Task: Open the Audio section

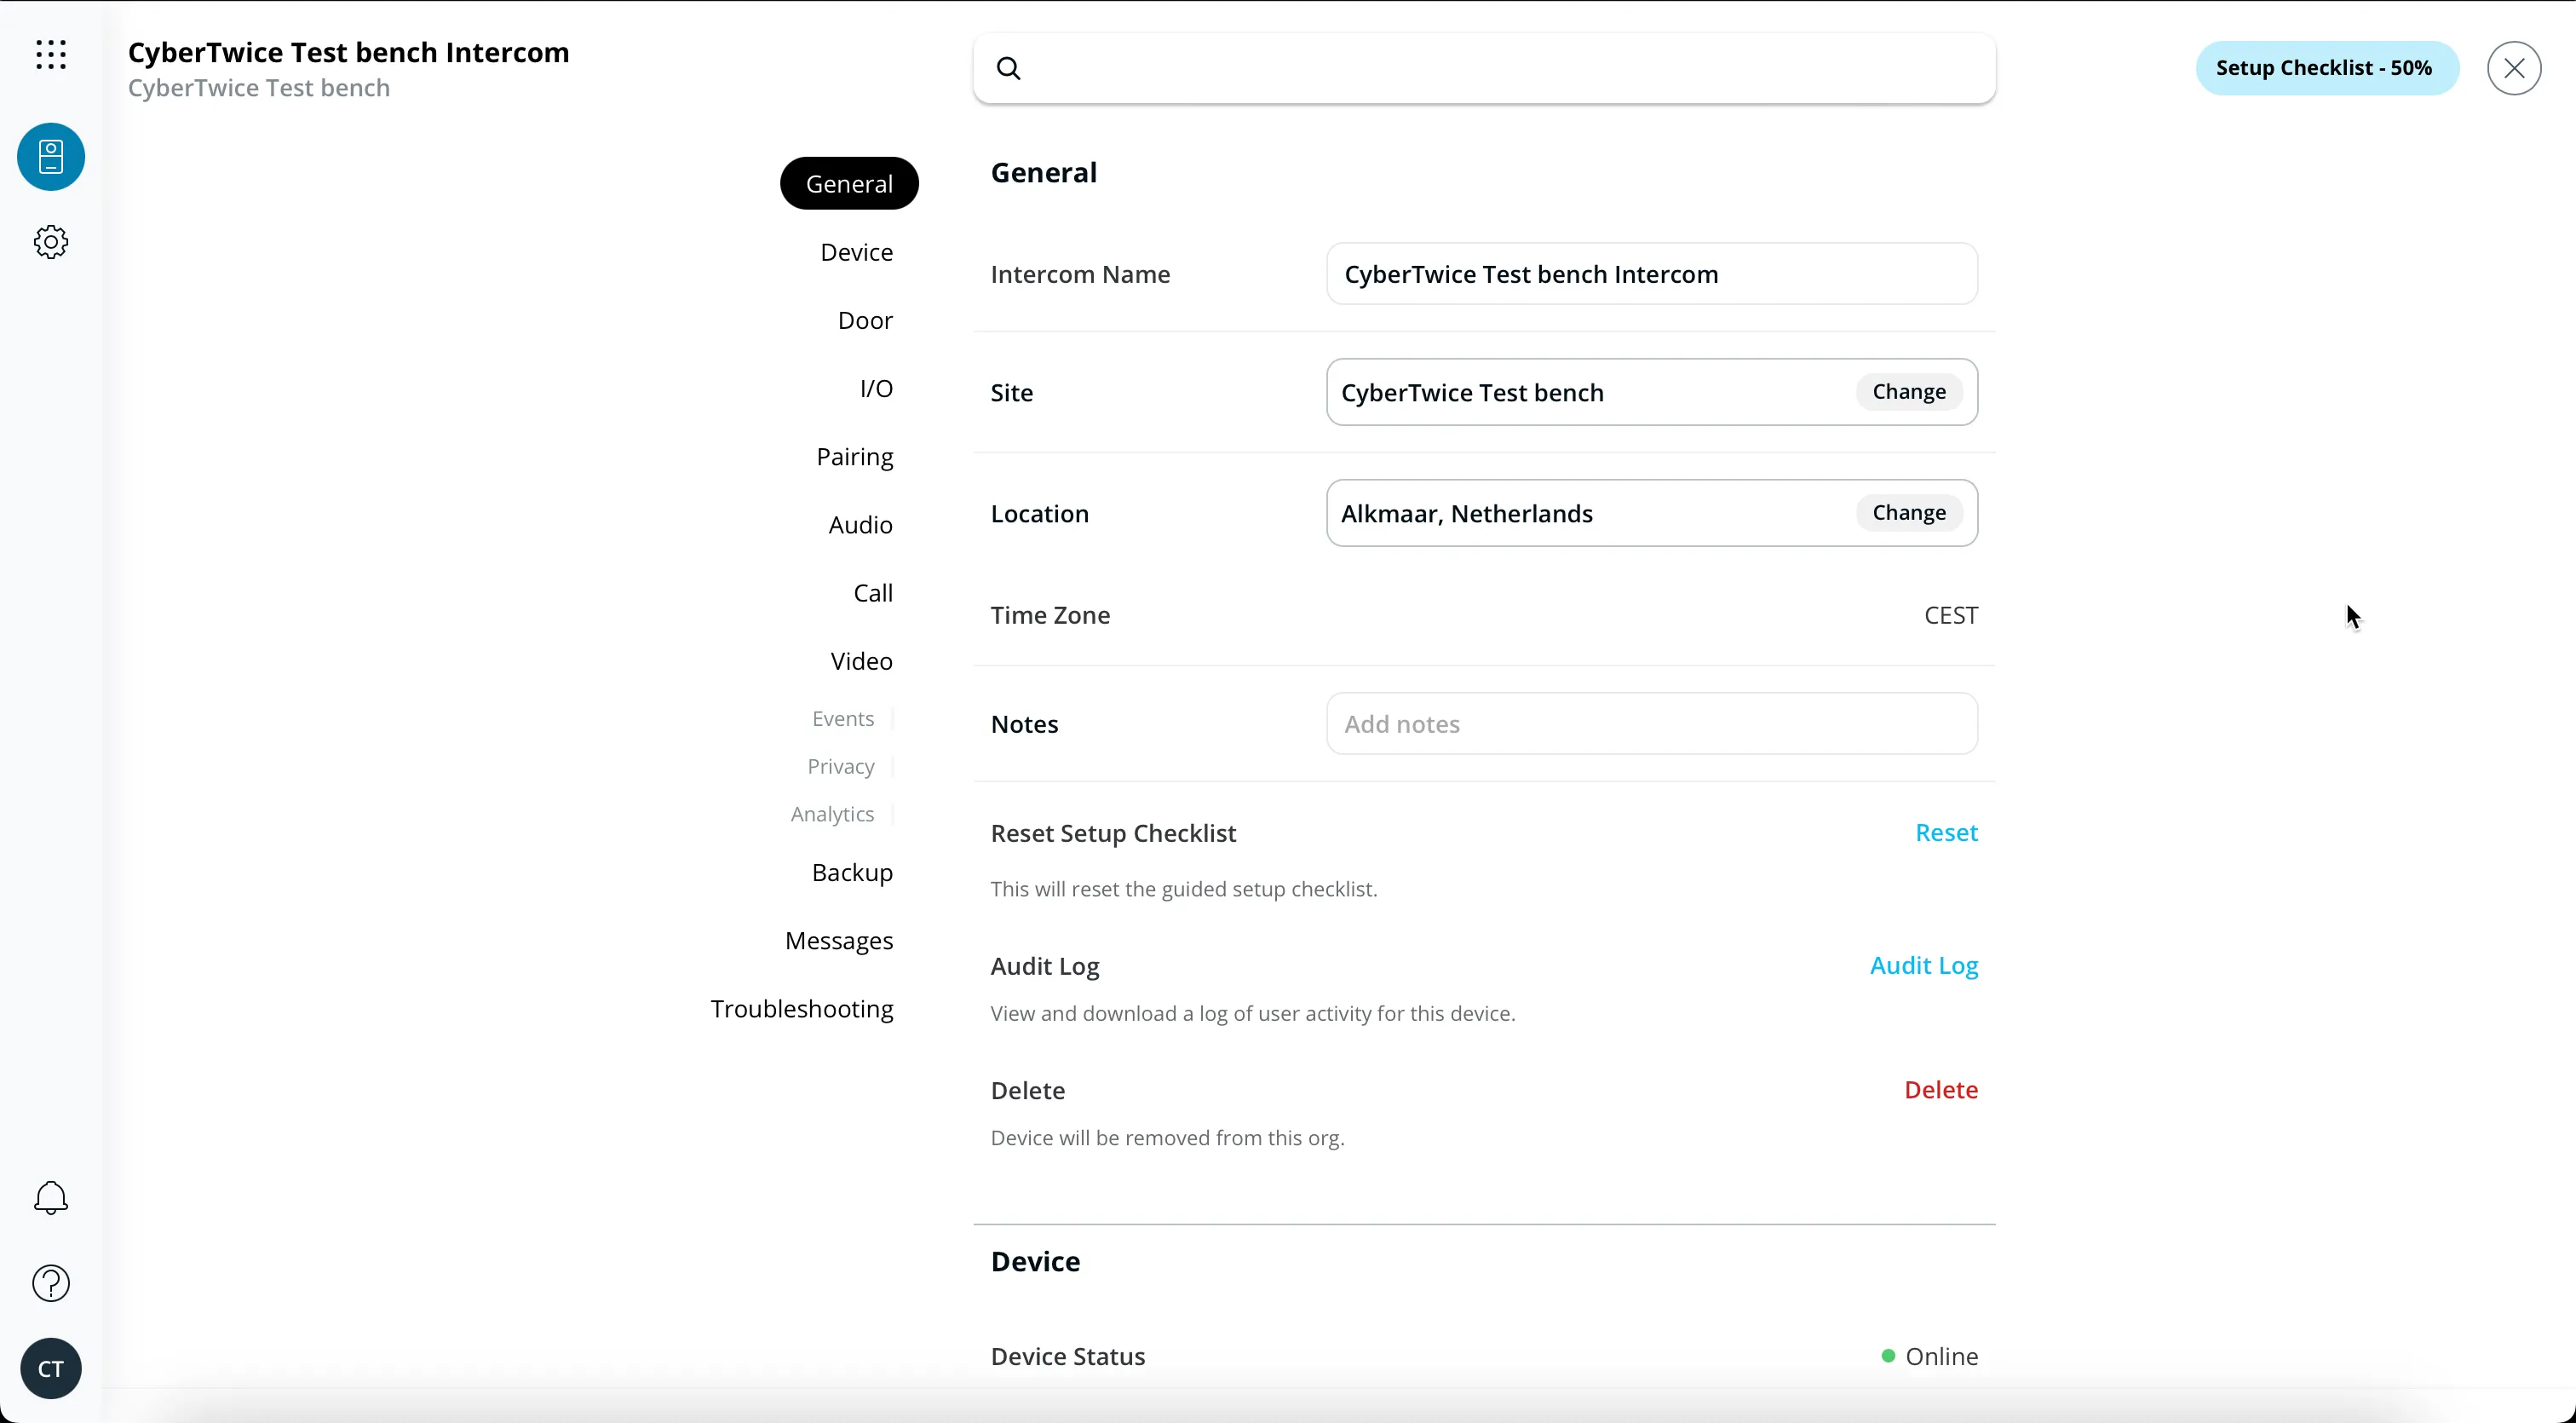Action: pyautogui.click(x=860, y=525)
